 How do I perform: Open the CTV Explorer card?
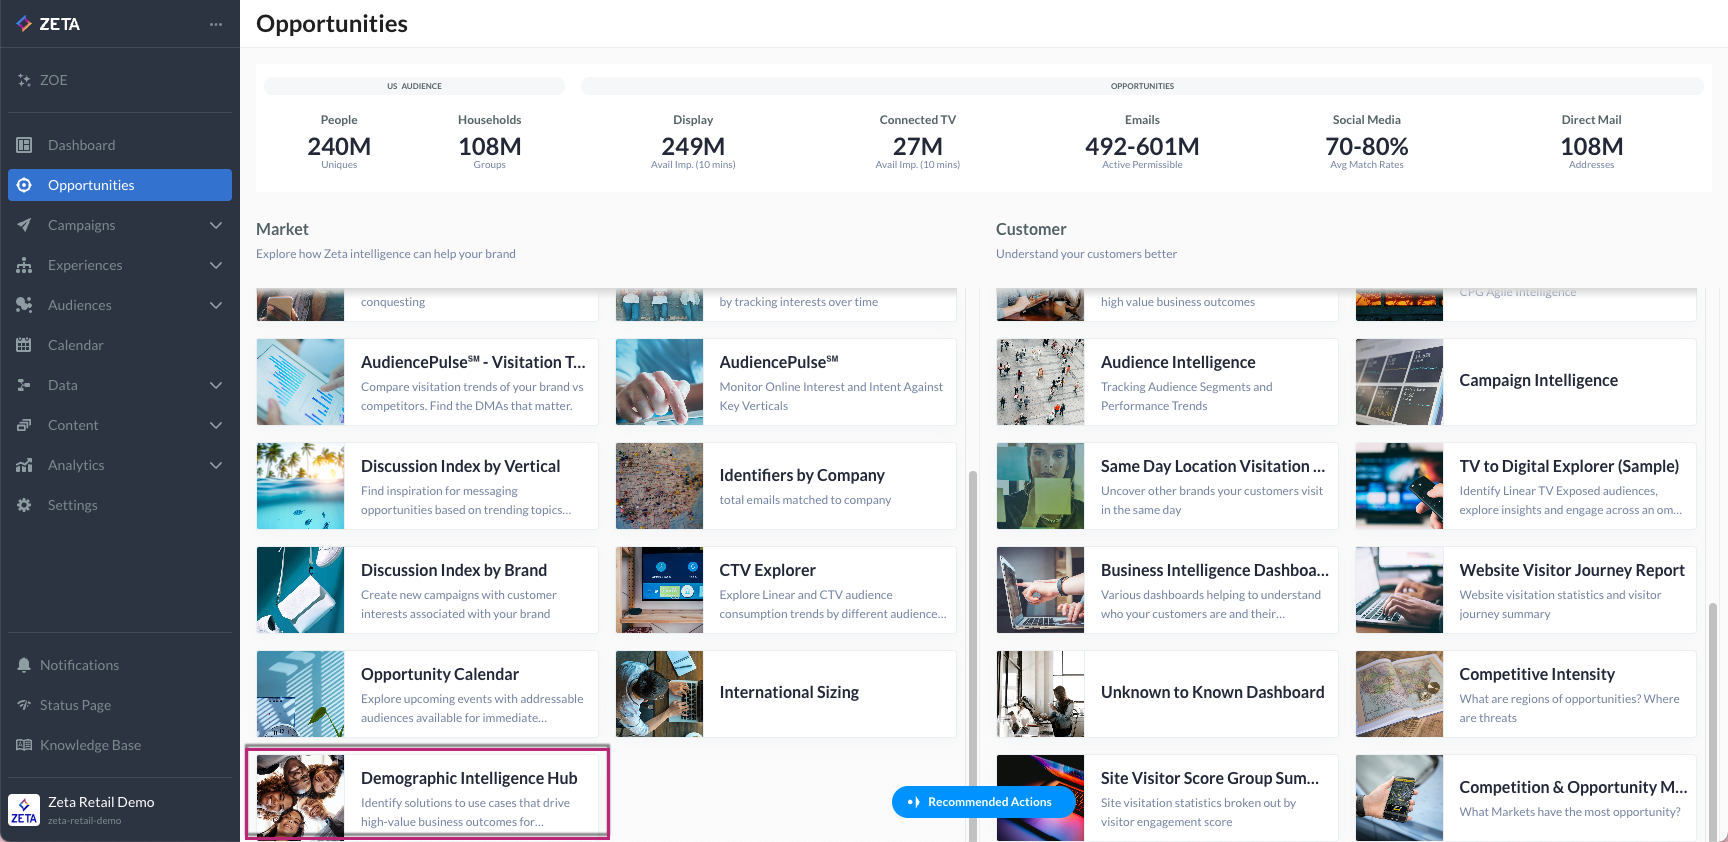[786, 590]
